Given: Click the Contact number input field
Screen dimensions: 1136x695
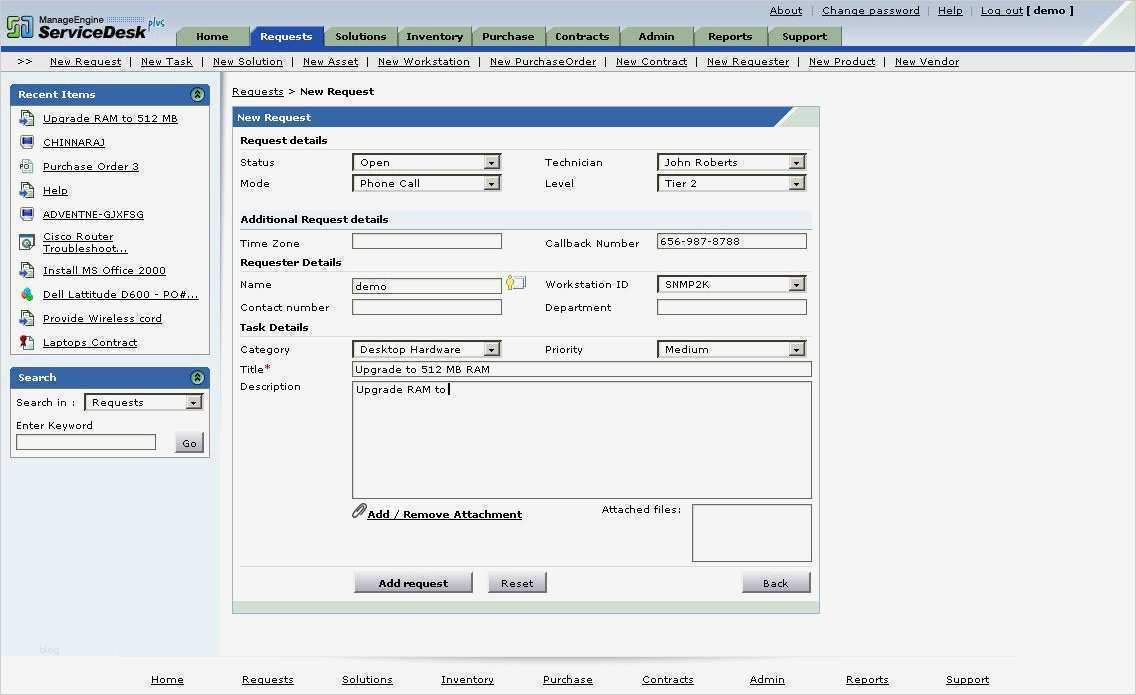Looking at the screenshot, I should tap(427, 307).
